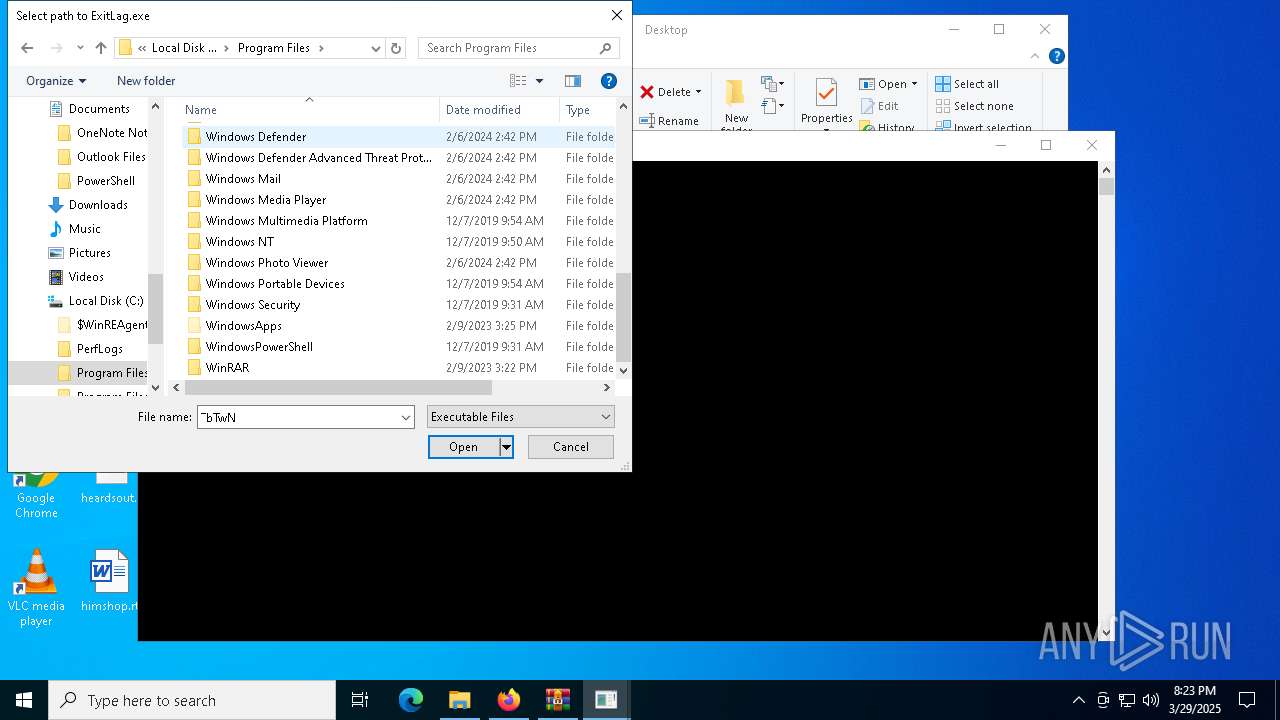Viewport: 1280px width, 720px height.
Task: Click Select all in Explorer ribbon
Action: coord(967,84)
